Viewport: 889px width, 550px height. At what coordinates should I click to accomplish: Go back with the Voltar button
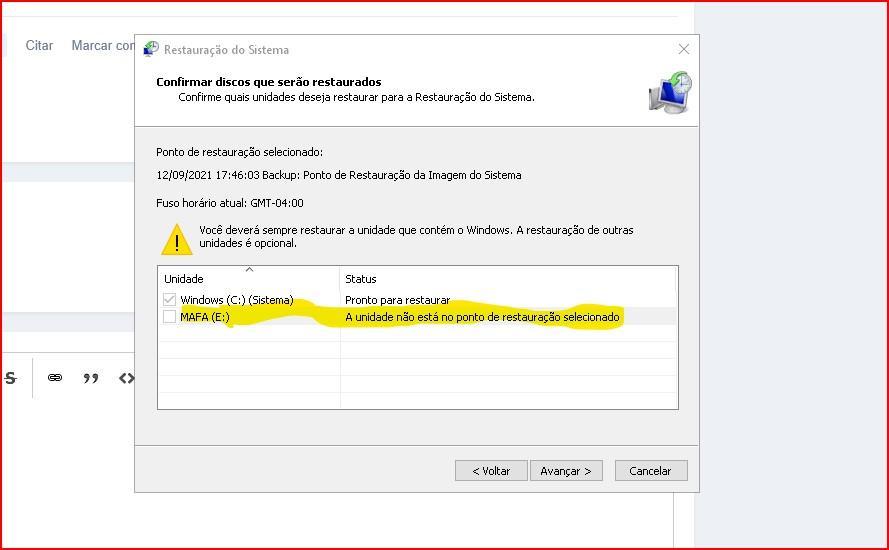click(491, 471)
